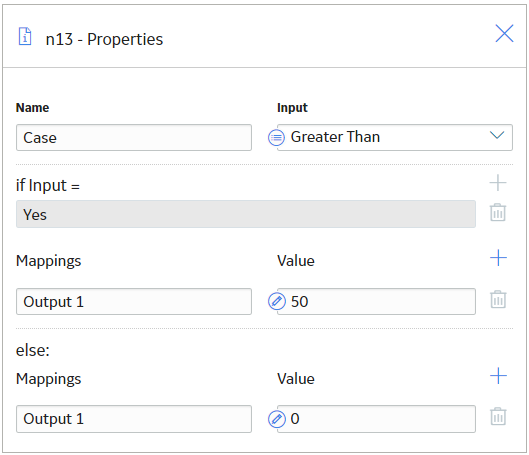Screen dimensions: 529x455
Task: Toggle the Input source list icon
Action: coord(276,138)
